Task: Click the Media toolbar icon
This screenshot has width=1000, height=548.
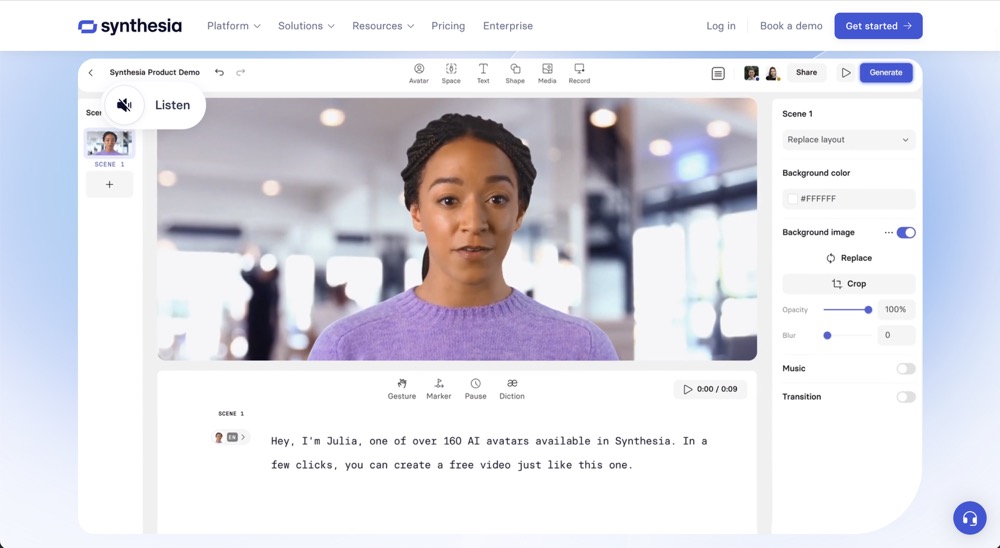Action: (547, 73)
